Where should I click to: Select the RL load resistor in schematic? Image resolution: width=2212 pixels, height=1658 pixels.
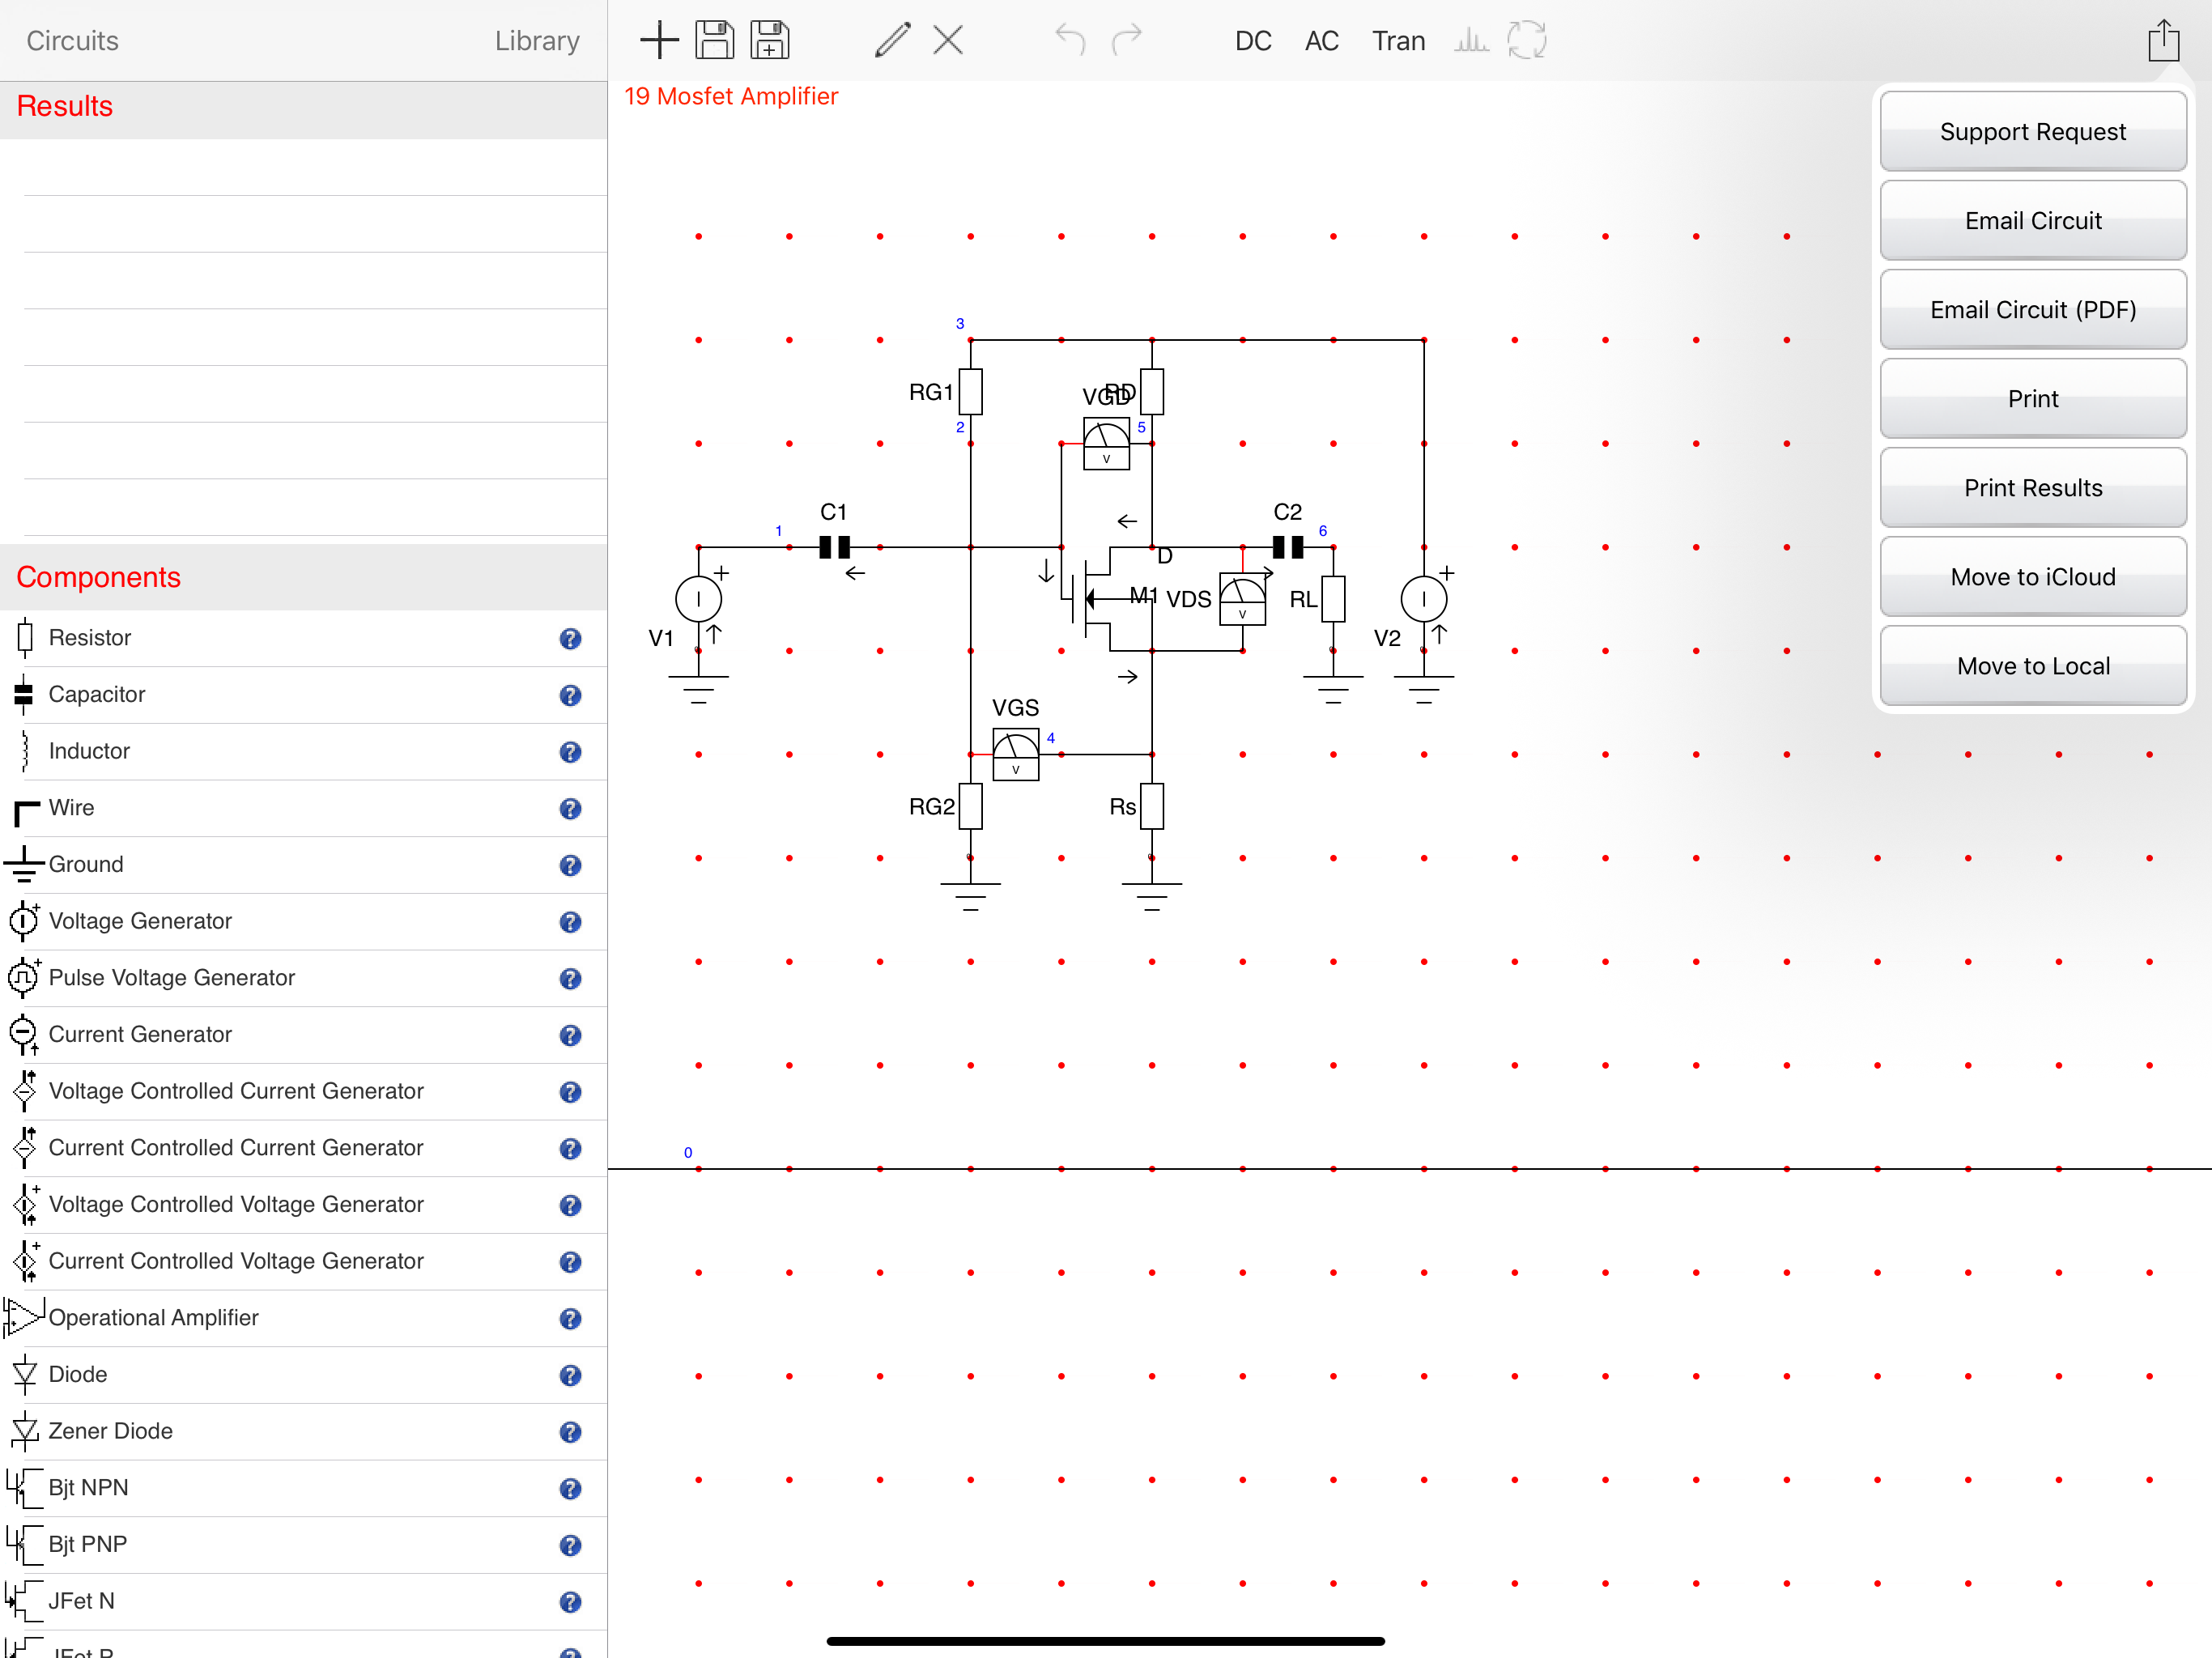click(x=1333, y=599)
